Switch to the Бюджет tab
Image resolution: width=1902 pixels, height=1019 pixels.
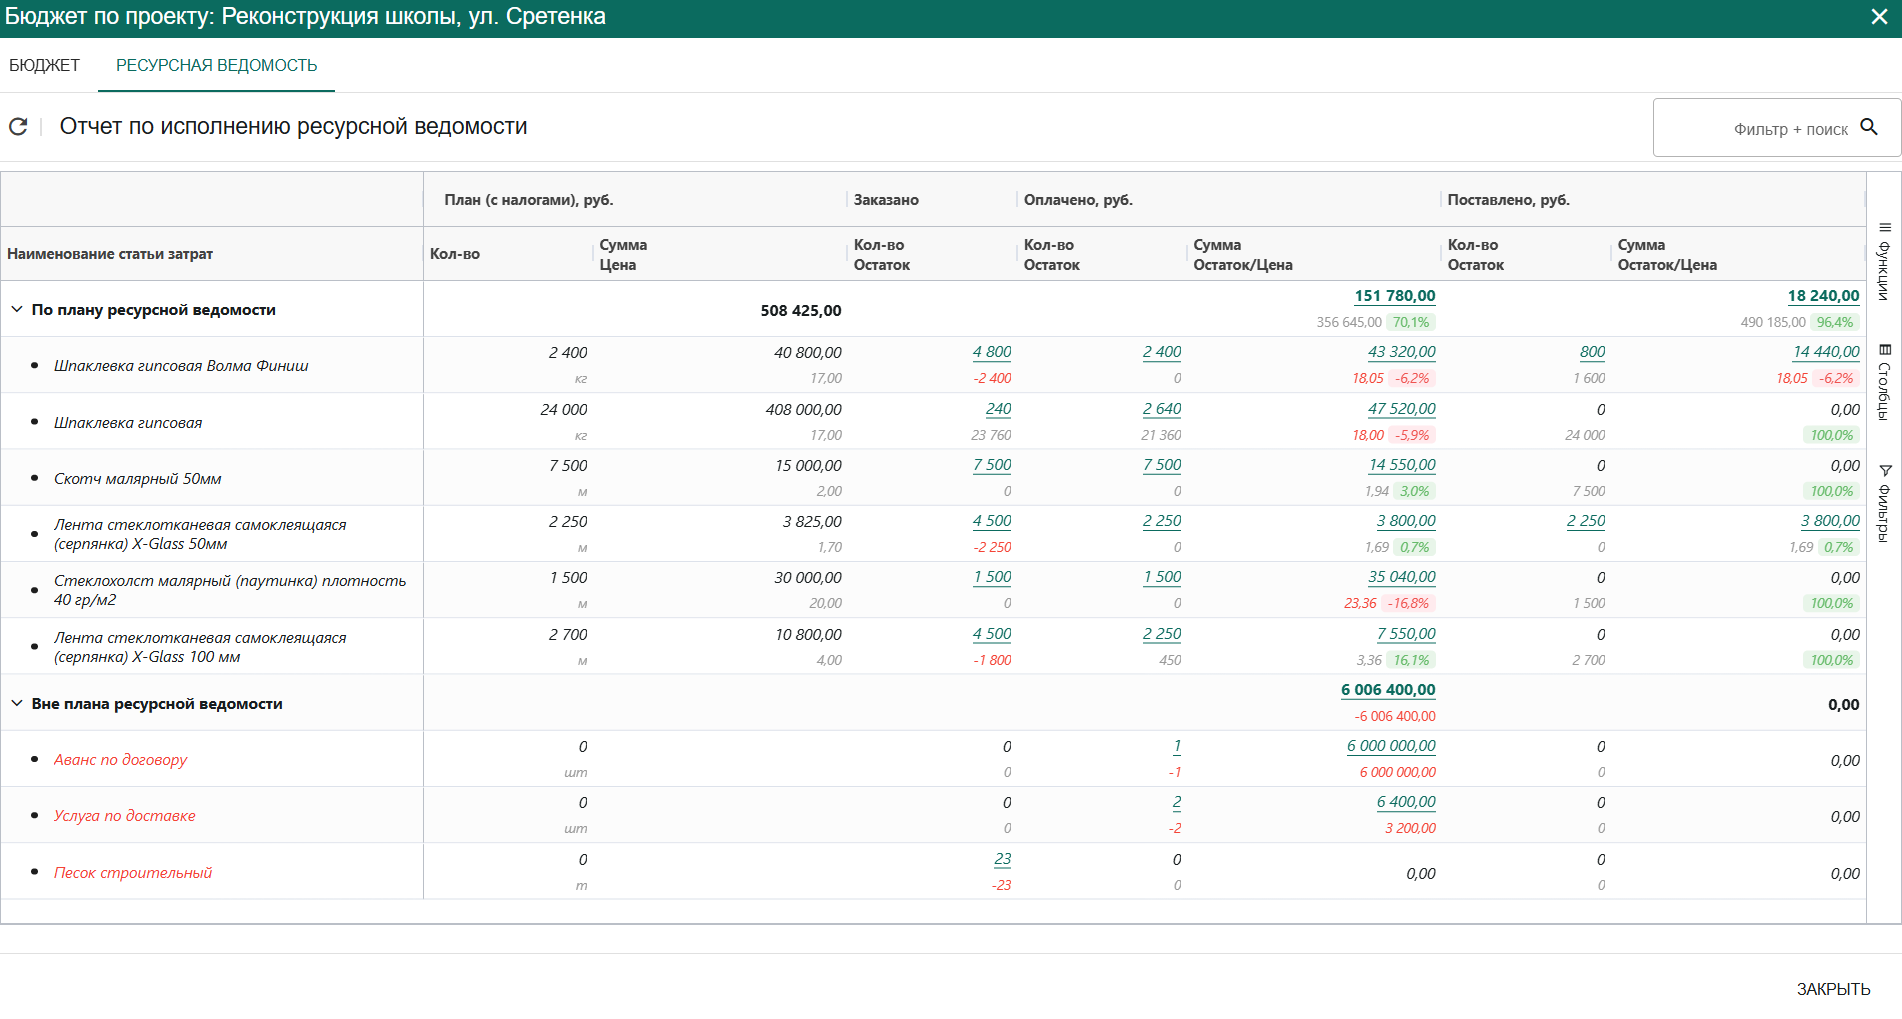pyautogui.click(x=44, y=65)
